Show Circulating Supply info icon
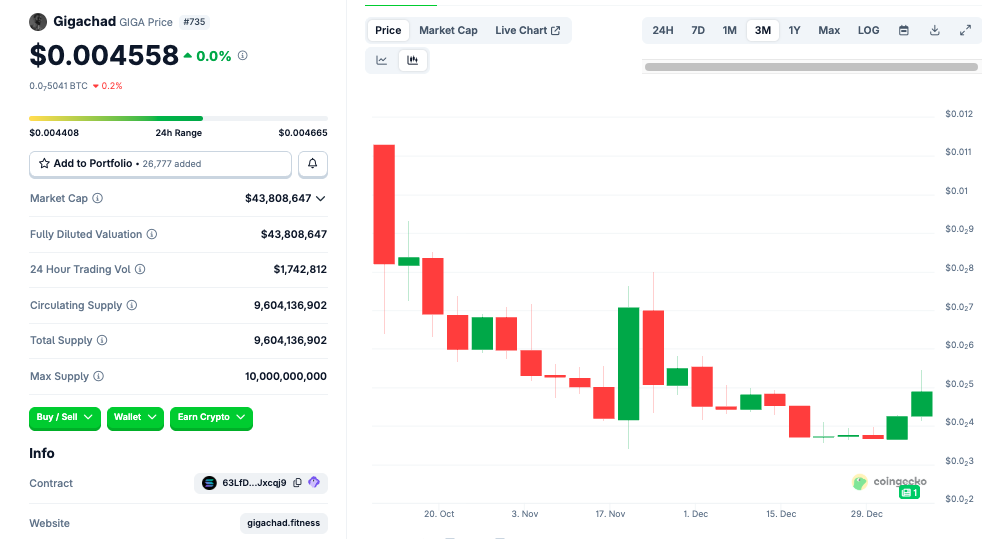Screen dimensions: 1004x539 [x=132, y=305]
